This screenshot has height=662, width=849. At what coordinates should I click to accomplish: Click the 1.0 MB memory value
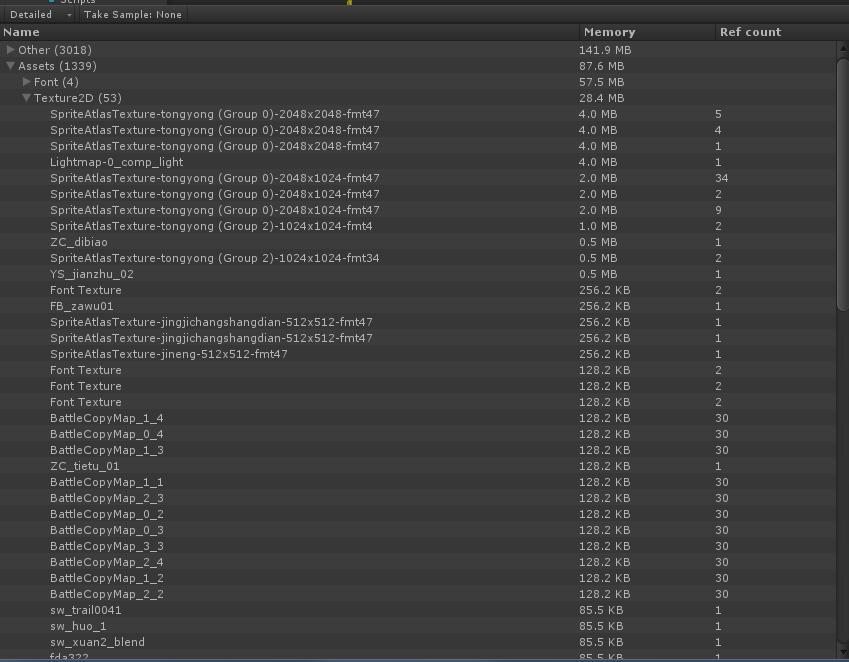click(598, 226)
